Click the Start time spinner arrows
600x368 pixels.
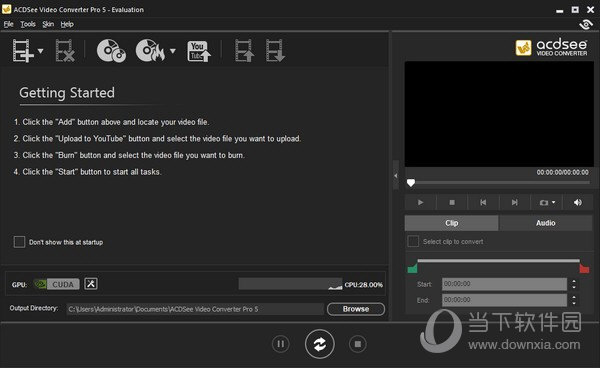[574, 284]
